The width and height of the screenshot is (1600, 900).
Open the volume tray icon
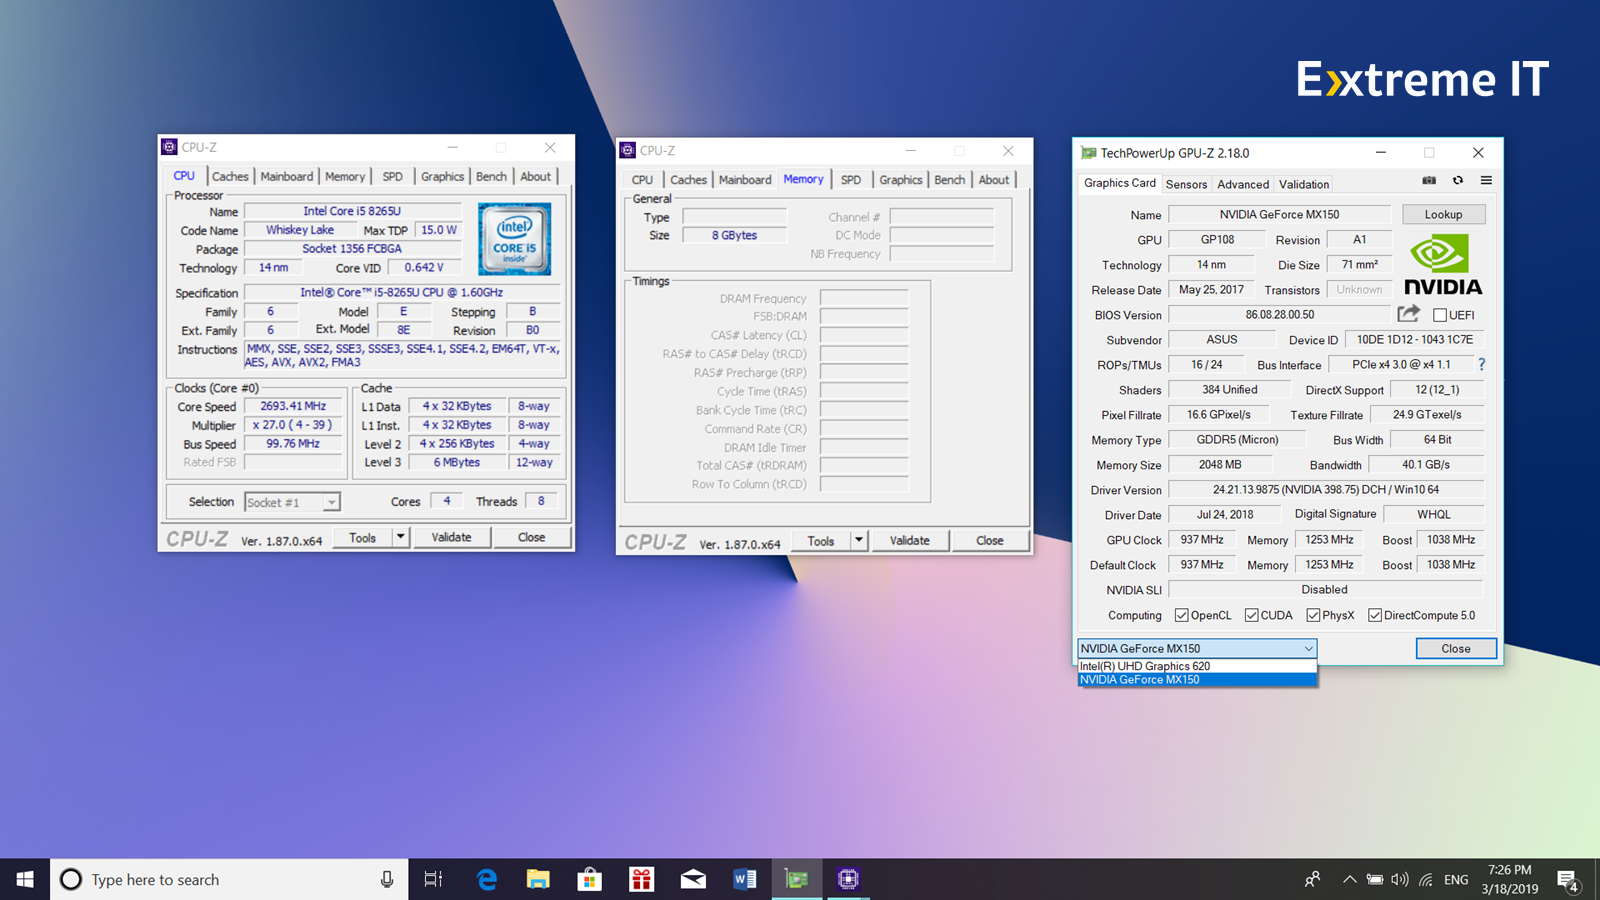coord(1399,879)
